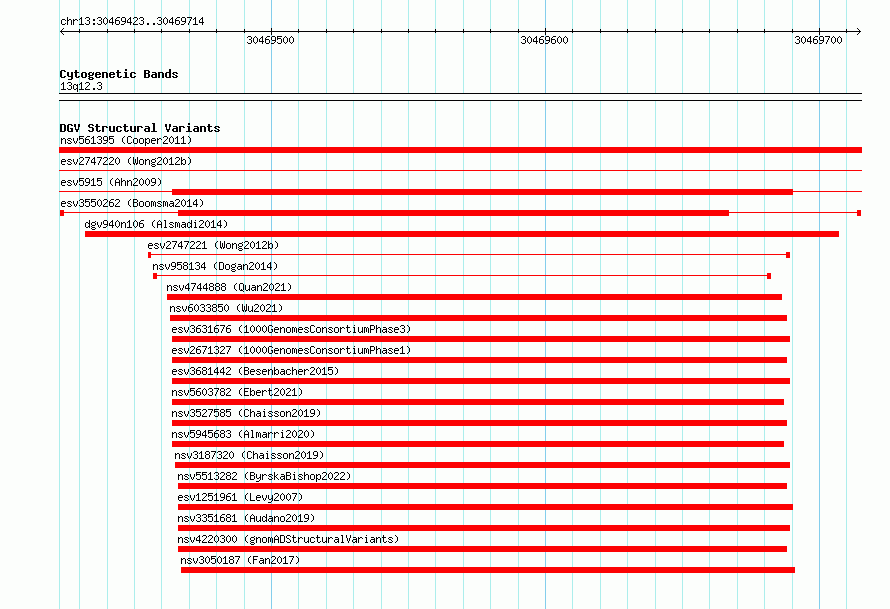Image resolution: width=890 pixels, height=609 pixels.
Task: Click the thin red line under esv2747221
Action: [x=469, y=255]
